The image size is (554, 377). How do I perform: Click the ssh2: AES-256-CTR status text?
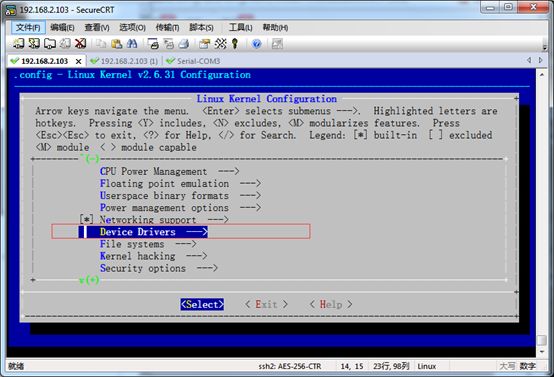pos(290,366)
